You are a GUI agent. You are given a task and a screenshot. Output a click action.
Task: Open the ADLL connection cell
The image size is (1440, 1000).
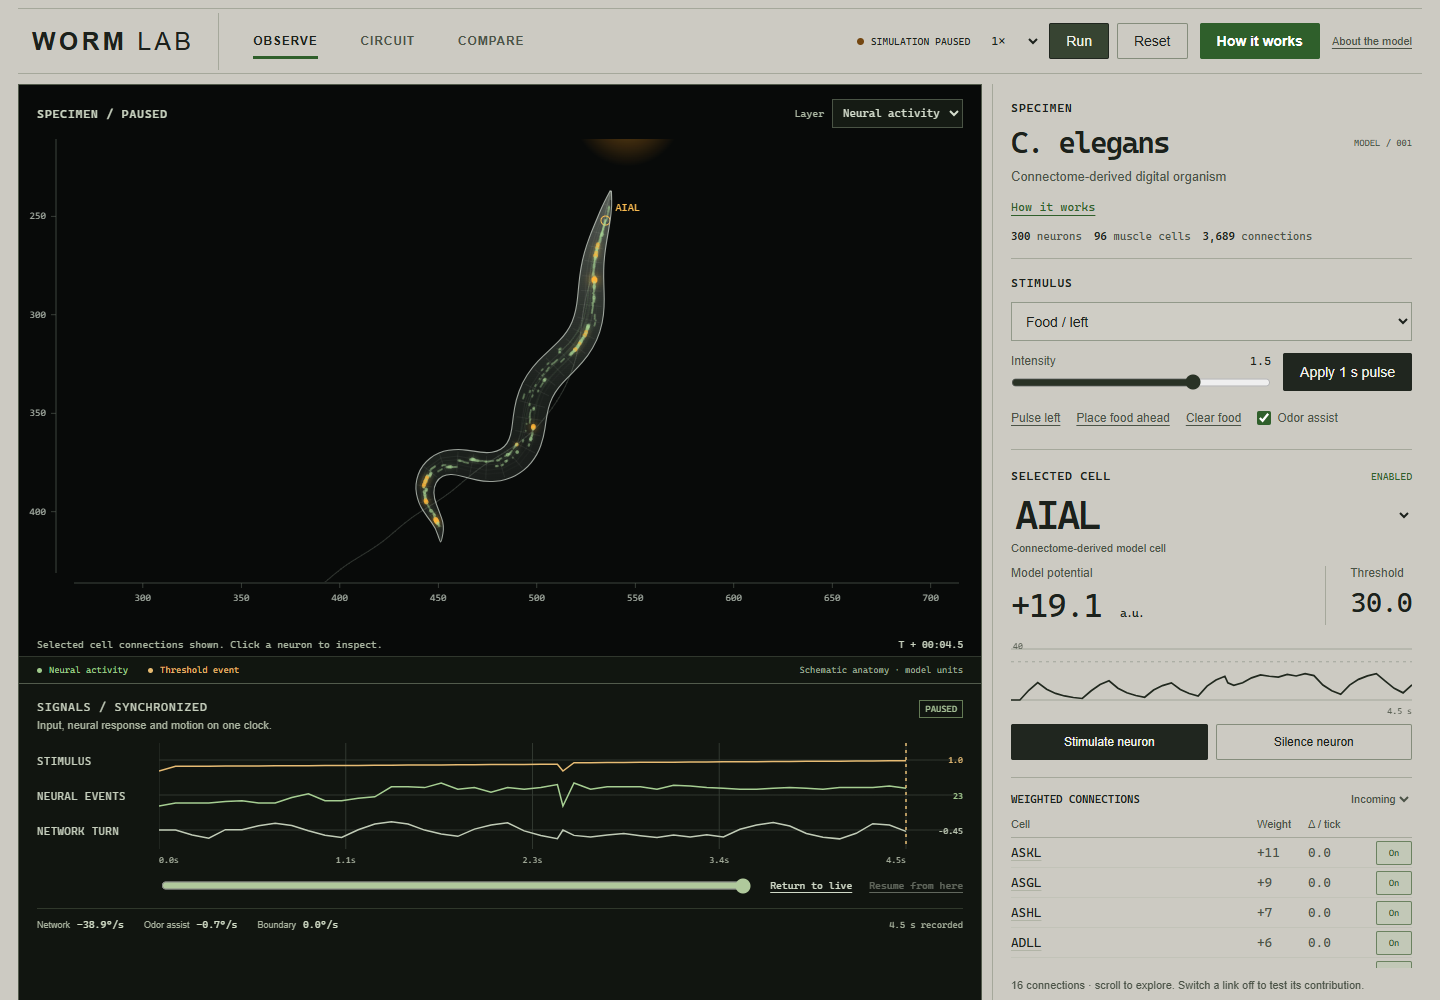pyautogui.click(x=1026, y=943)
